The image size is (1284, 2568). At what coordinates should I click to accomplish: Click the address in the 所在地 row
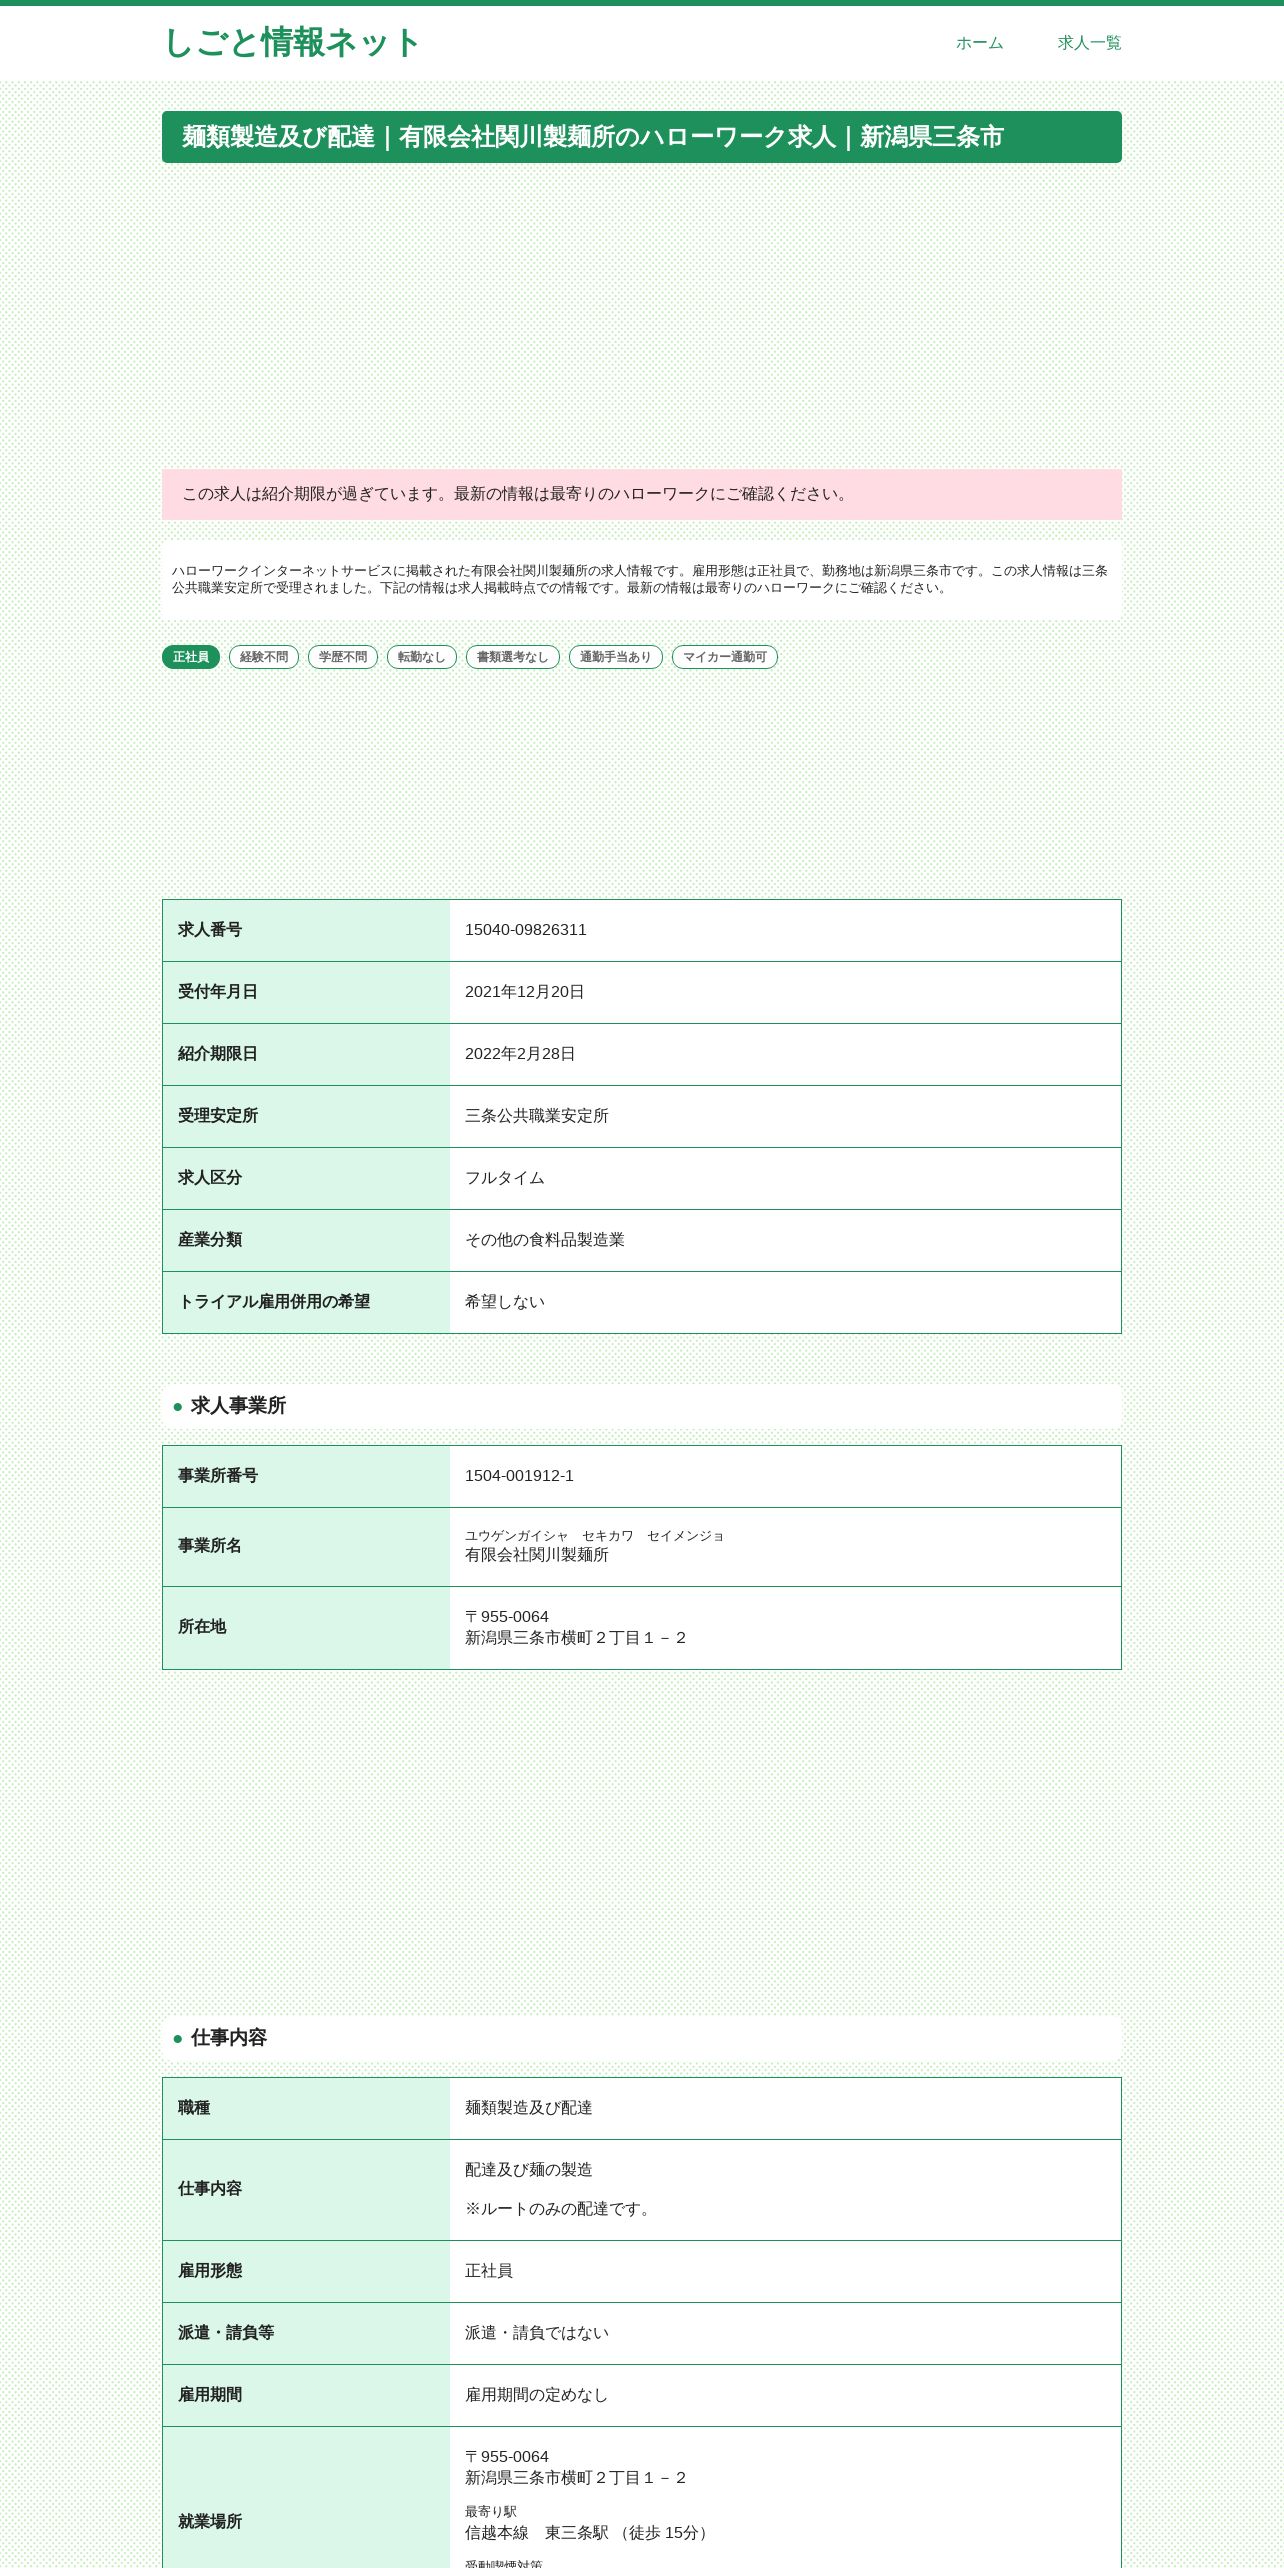click(x=576, y=1627)
